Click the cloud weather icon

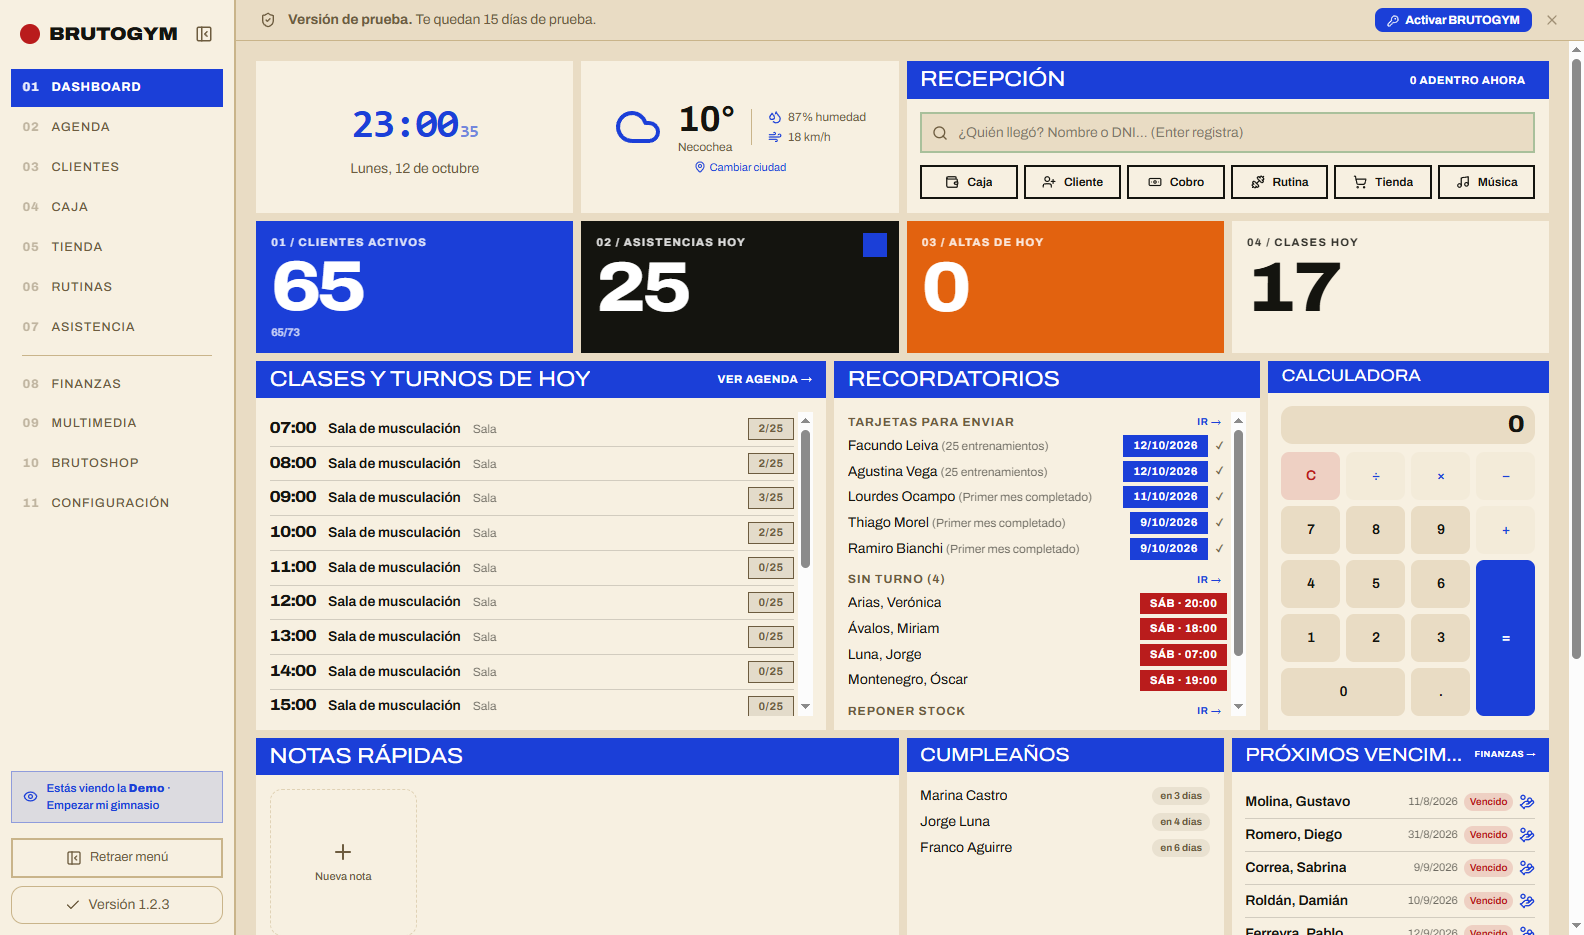point(638,127)
